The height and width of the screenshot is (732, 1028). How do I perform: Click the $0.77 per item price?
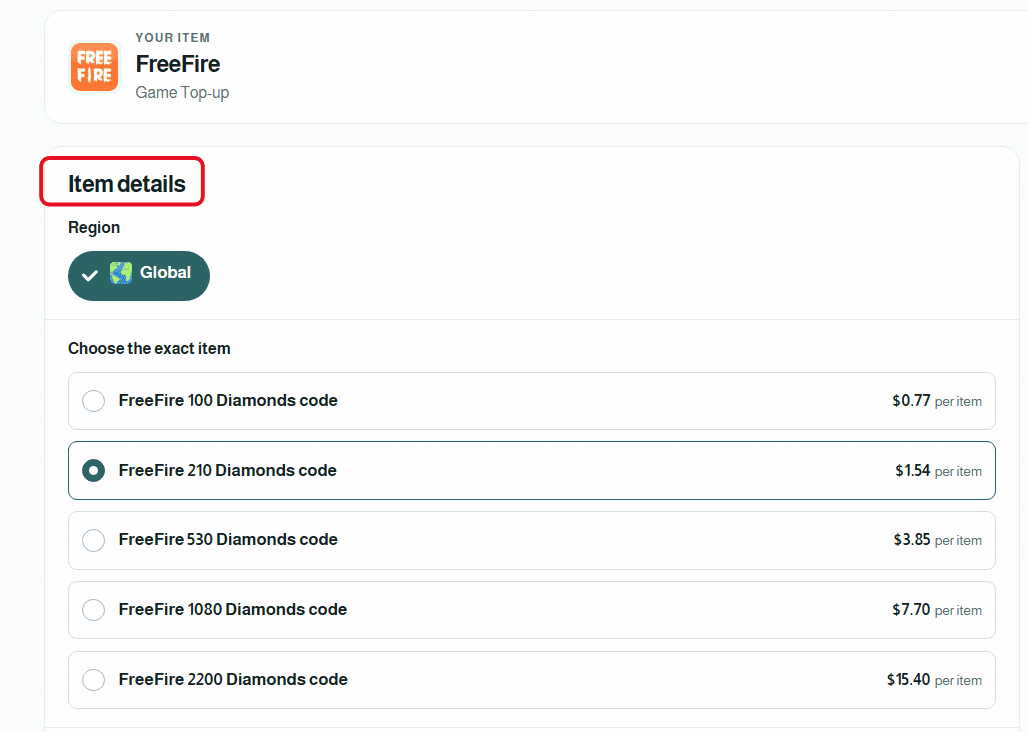click(x=937, y=401)
